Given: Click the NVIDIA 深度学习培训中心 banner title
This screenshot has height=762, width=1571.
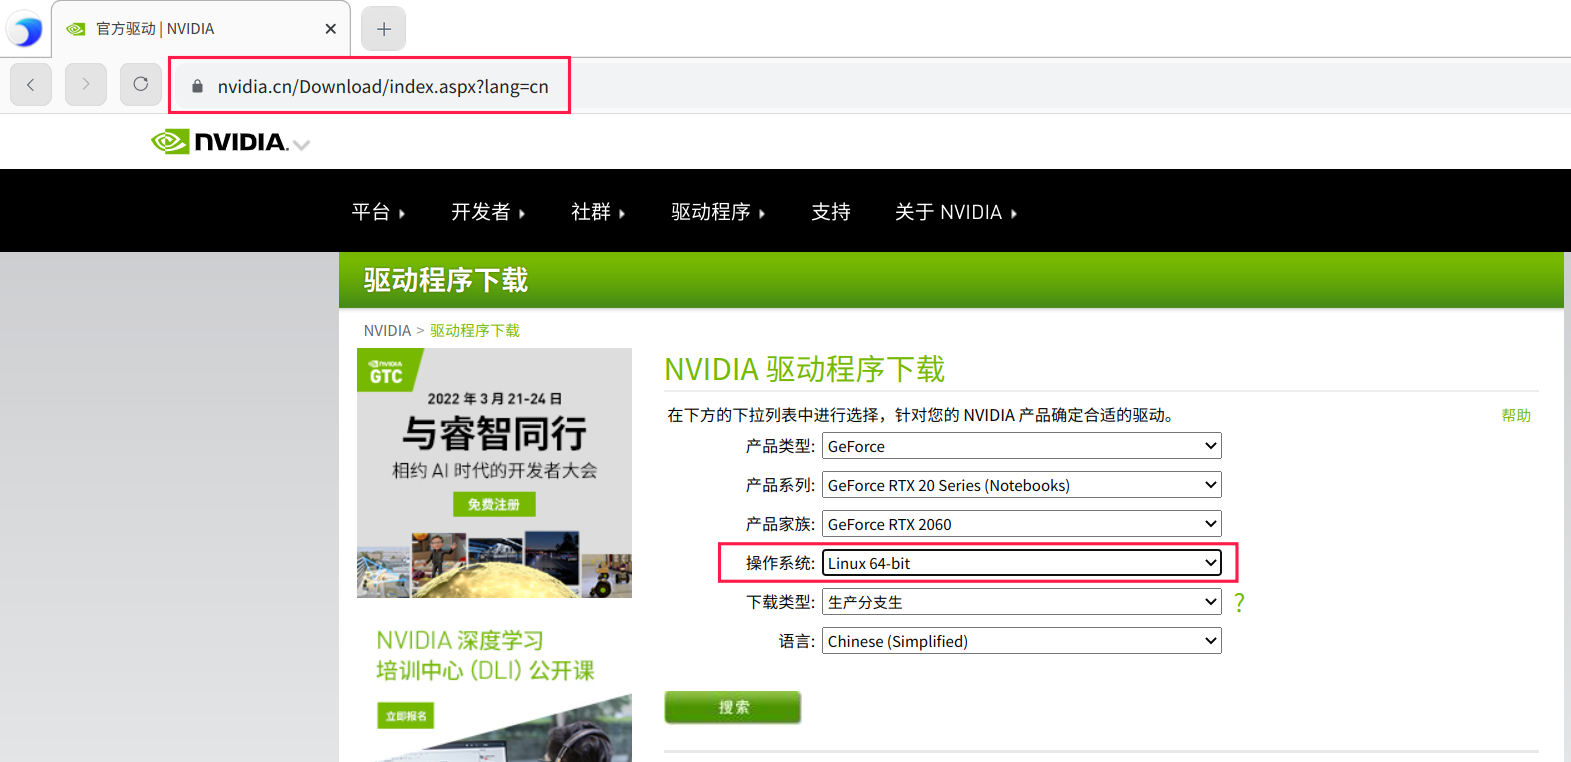Looking at the screenshot, I should pyautogui.click(x=485, y=655).
